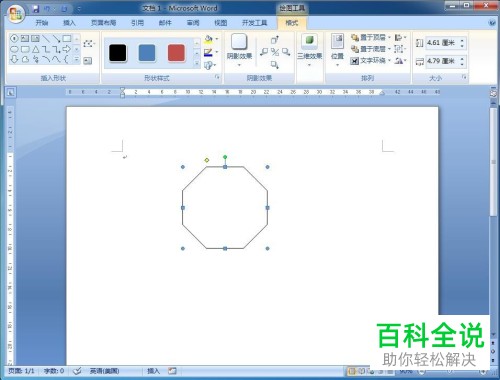
Task: Open the 邮件 (Mailings) tab
Action: [x=165, y=23]
